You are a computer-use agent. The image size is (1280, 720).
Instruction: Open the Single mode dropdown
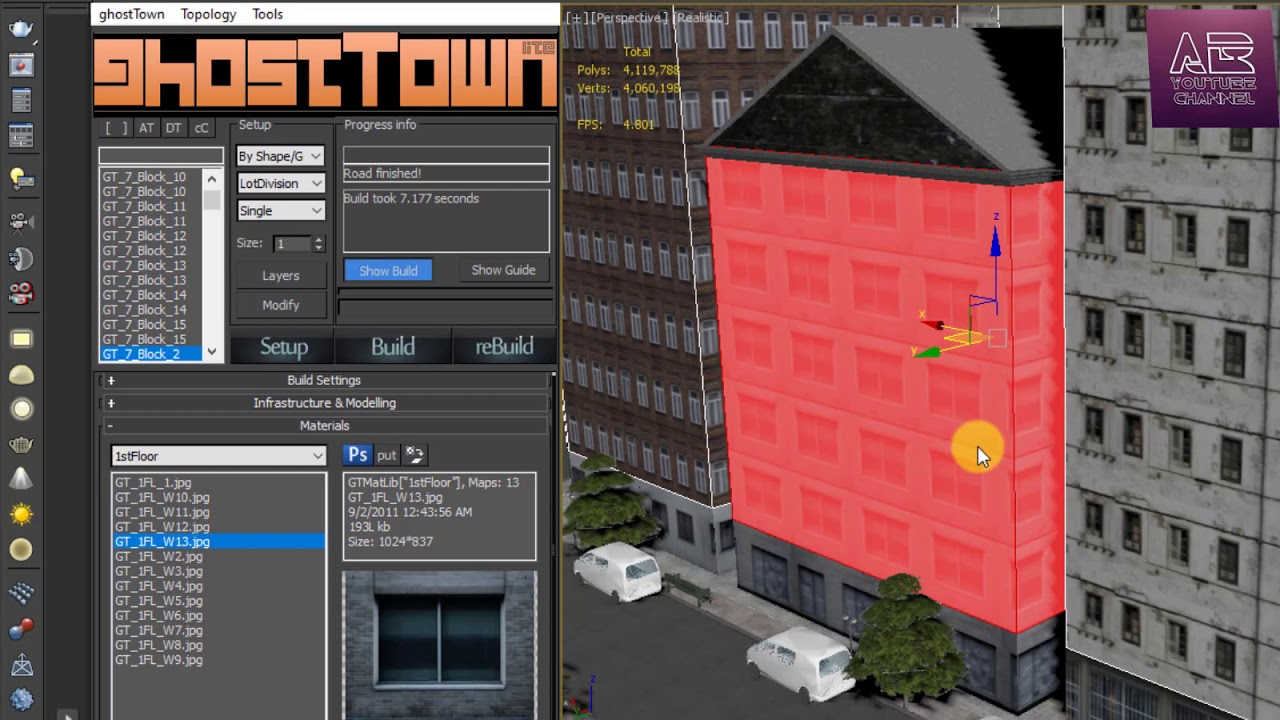[x=280, y=211]
